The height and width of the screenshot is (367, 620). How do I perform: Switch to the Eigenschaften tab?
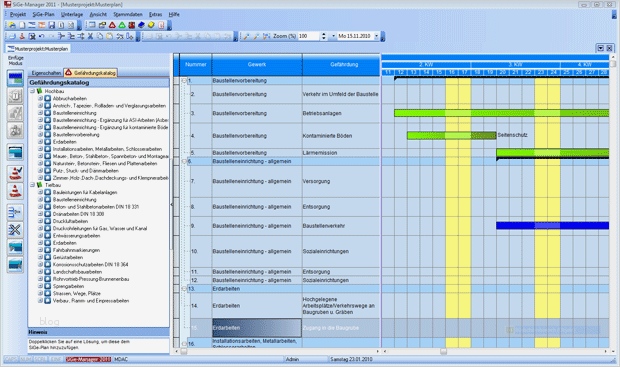[x=46, y=73]
